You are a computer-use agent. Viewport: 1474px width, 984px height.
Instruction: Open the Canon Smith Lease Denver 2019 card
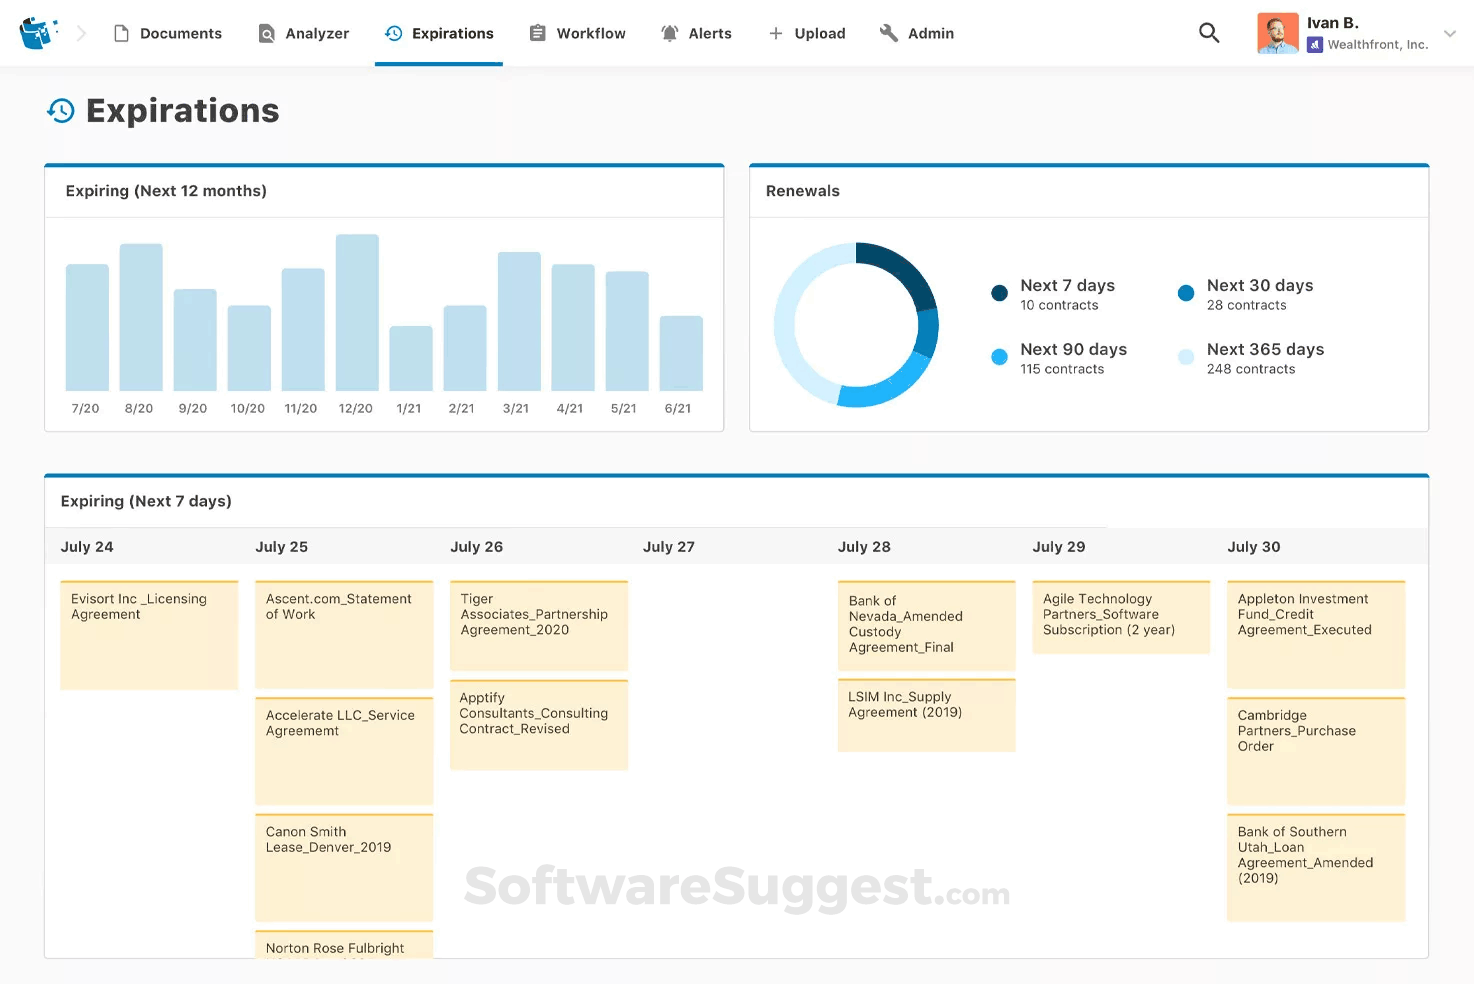pyautogui.click(x=343, y=865)
